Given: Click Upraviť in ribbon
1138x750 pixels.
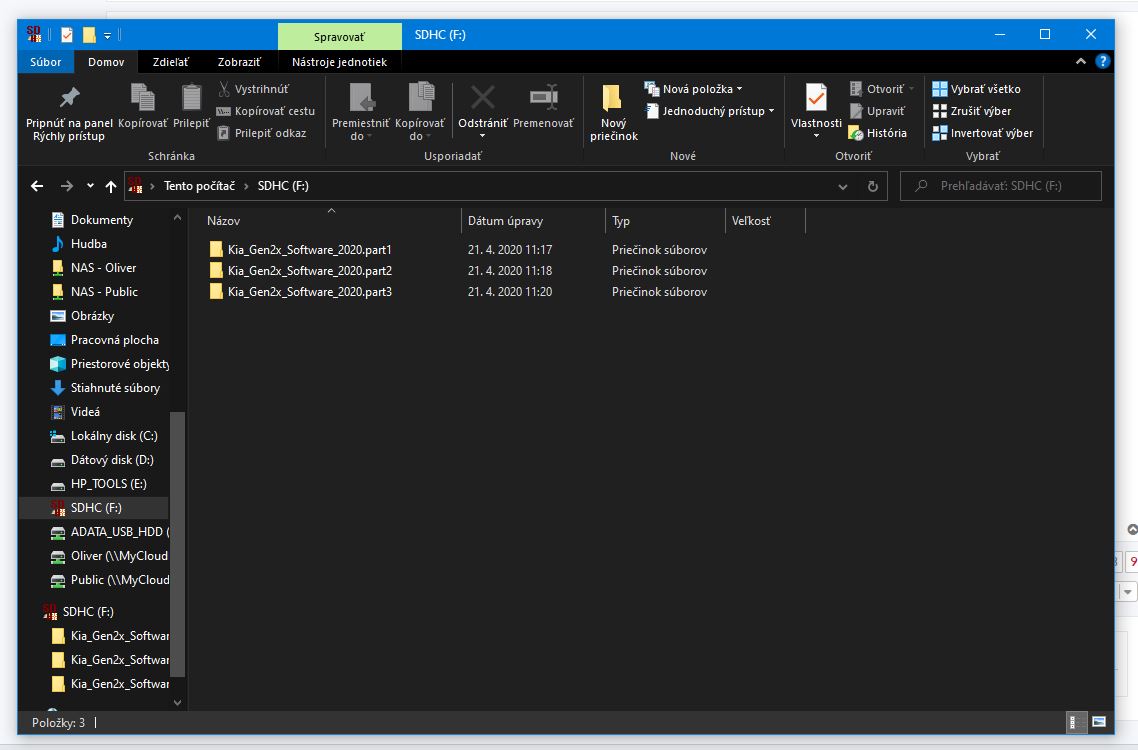Looking at the screenshot, I should [877, 111].
